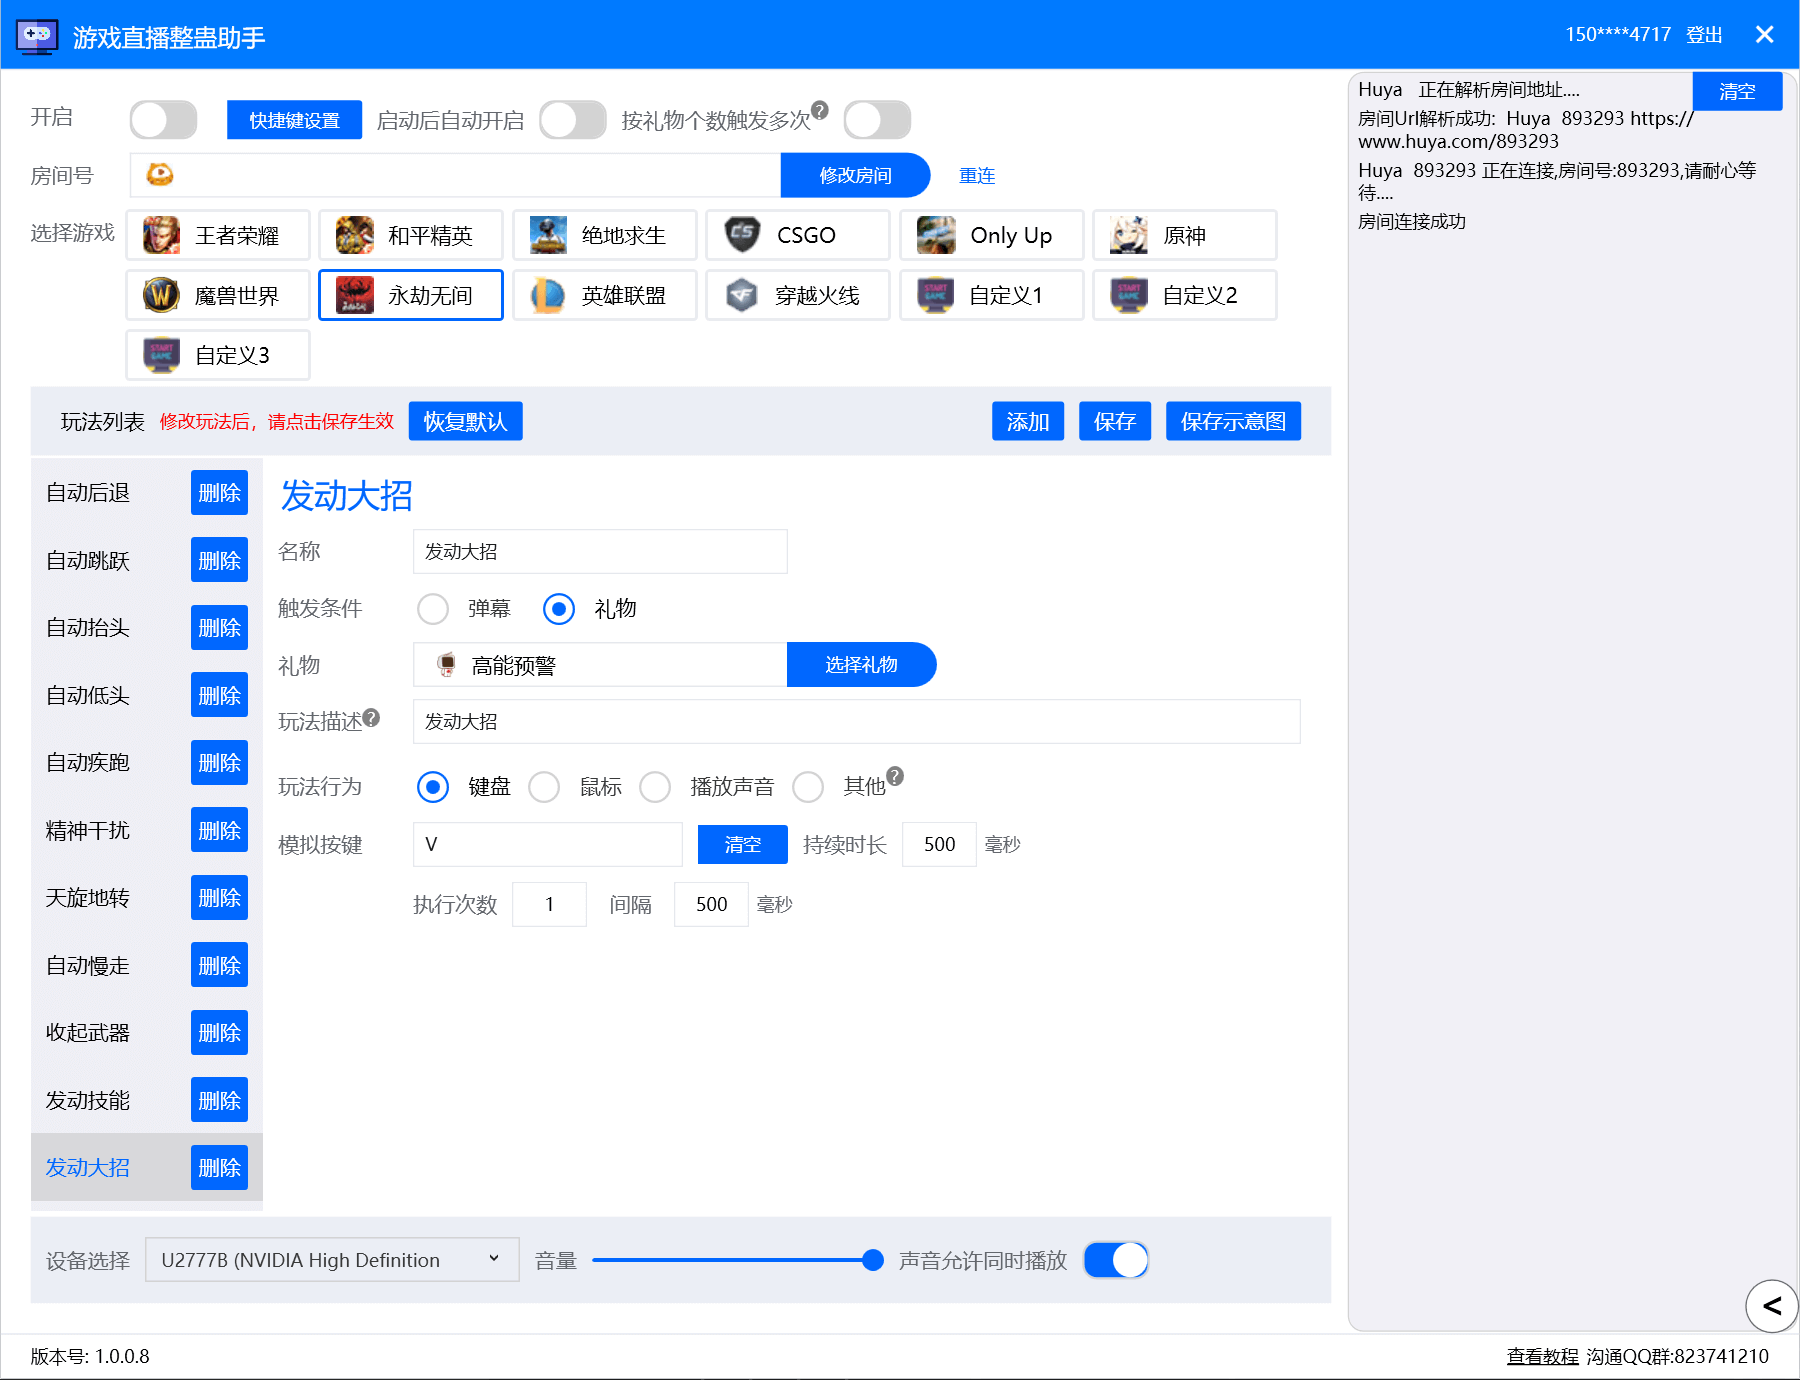Select the 自定义2 game icon

1129,295
